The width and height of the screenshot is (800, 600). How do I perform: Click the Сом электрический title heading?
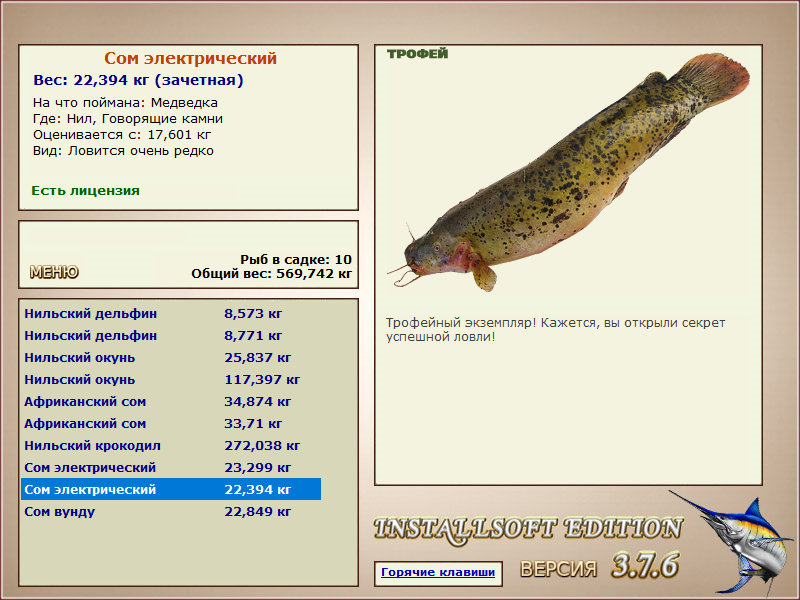[190, 58]
